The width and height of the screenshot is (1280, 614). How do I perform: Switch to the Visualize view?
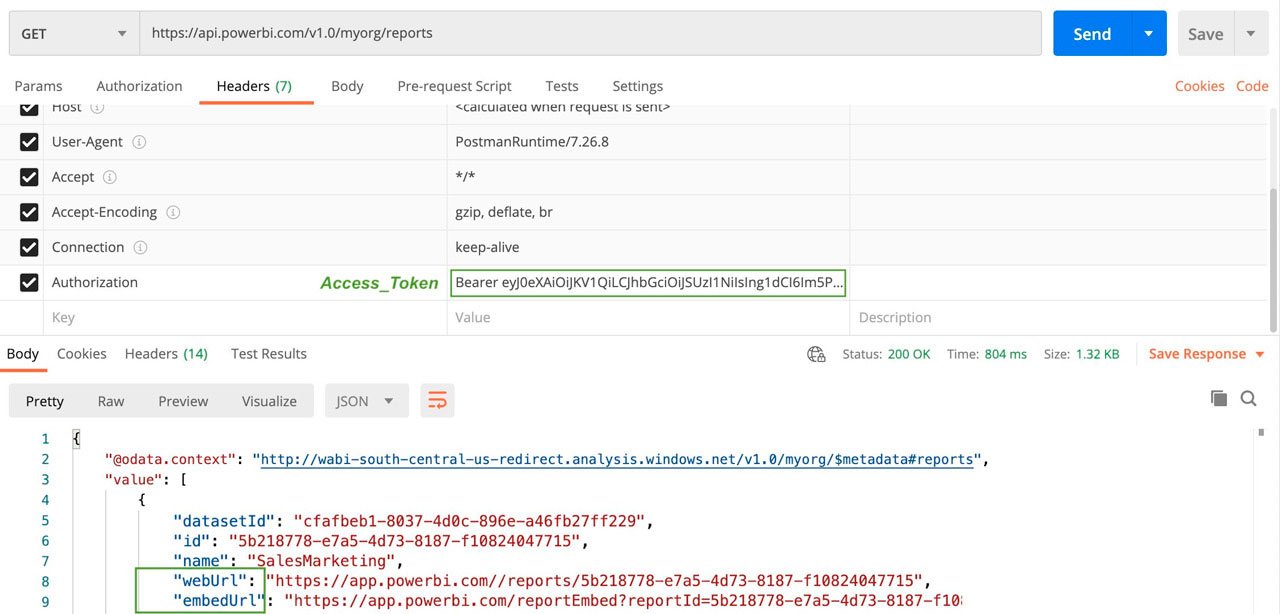269,401
